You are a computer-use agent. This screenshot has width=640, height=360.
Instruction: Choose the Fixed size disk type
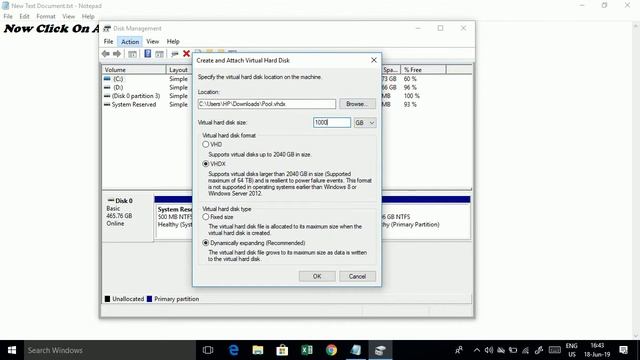click(x=206, y=217)
